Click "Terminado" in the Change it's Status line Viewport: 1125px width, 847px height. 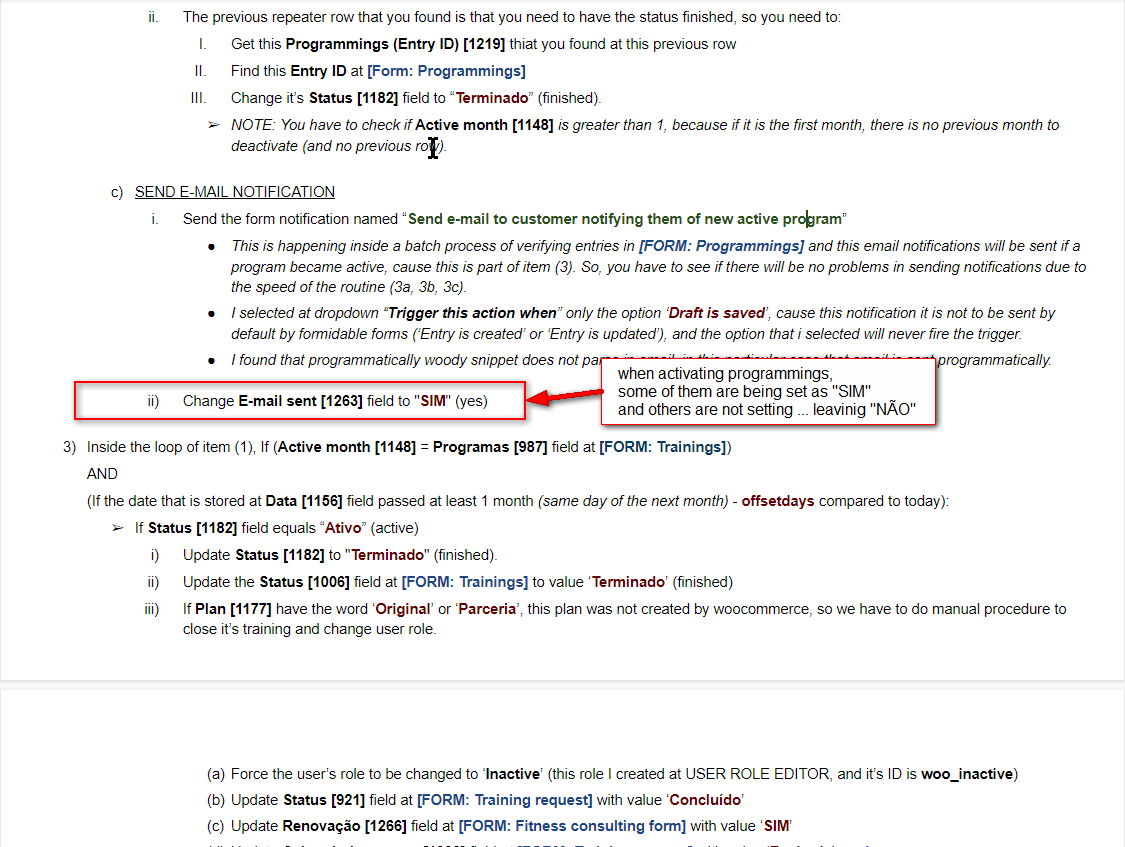tap(492, 98)
